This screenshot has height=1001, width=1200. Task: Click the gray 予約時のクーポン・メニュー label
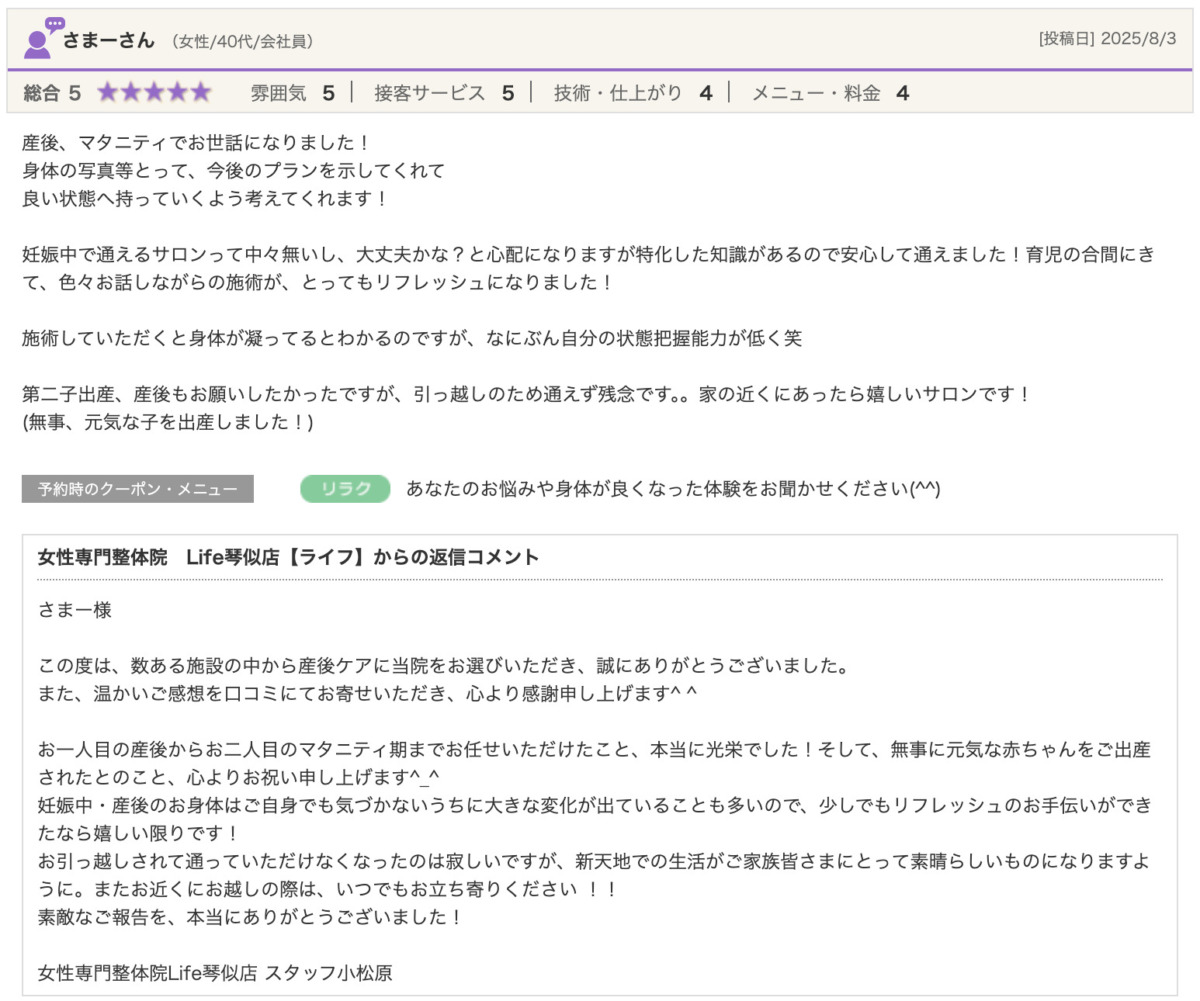tap(138, 489)
